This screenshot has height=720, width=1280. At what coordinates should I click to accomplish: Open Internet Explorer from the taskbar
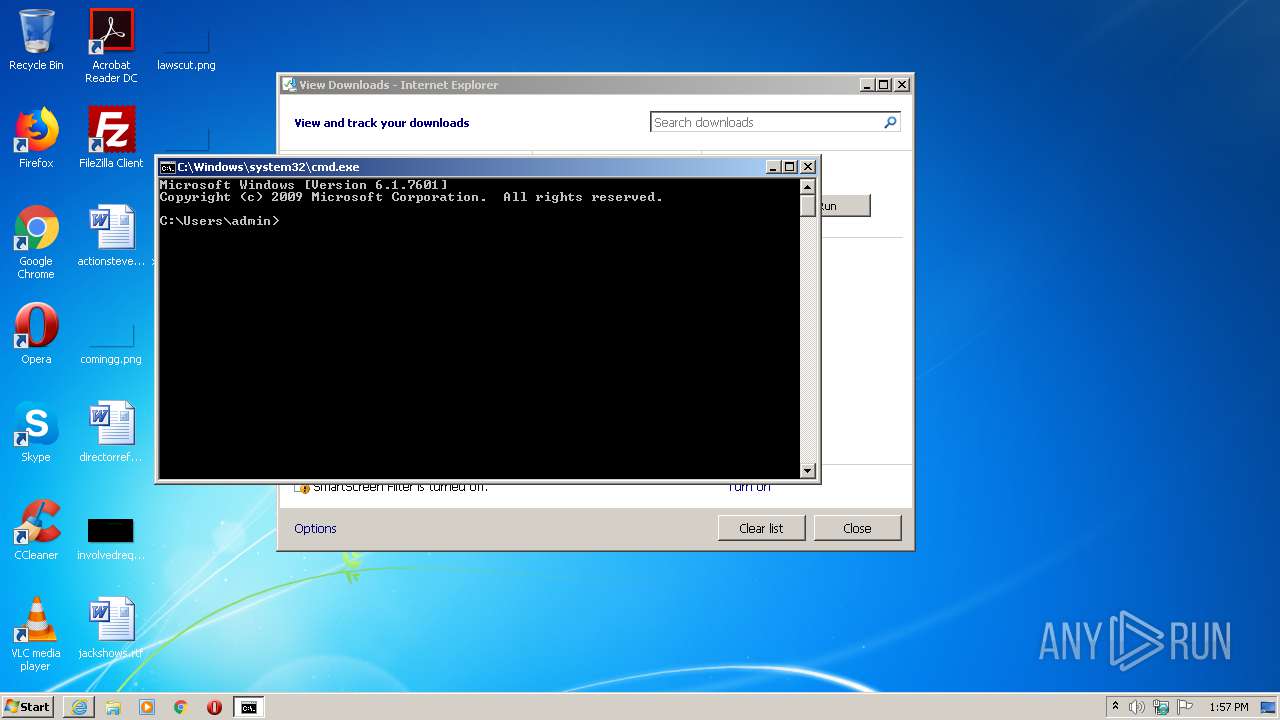tap(79, 707)
